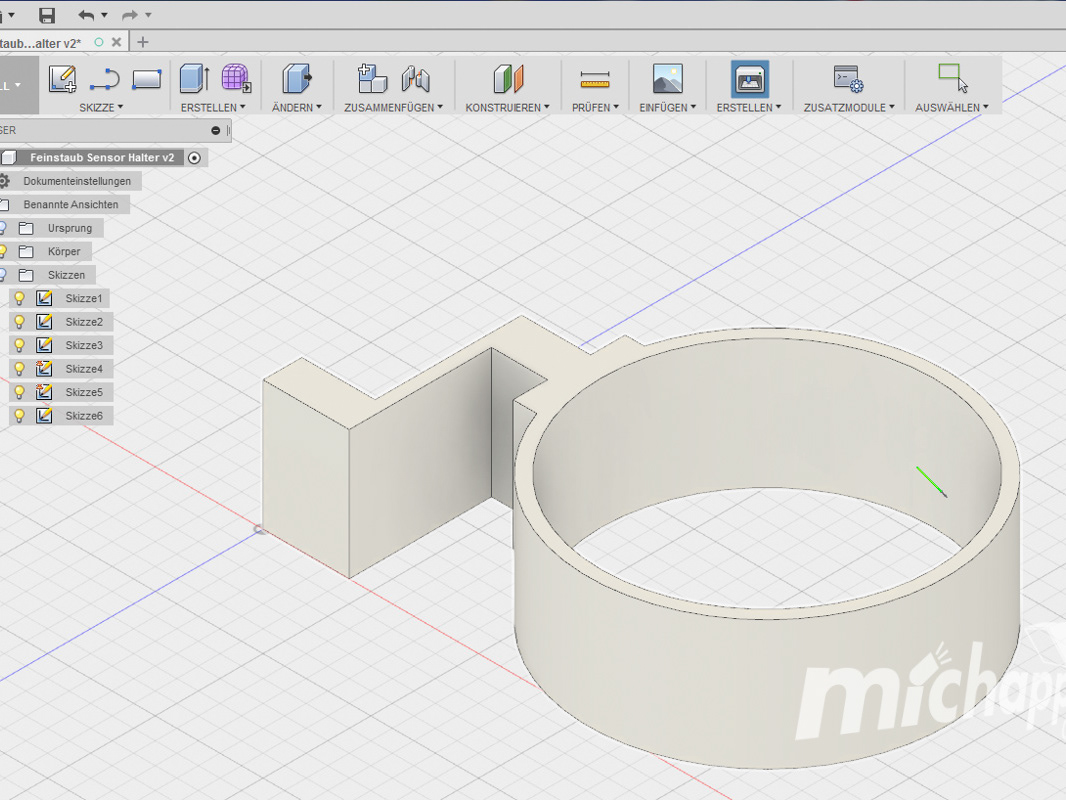Screen dimensions: 1066x800
Task: Select the Press Pull modify icon
Action: [x=296, y=79]
